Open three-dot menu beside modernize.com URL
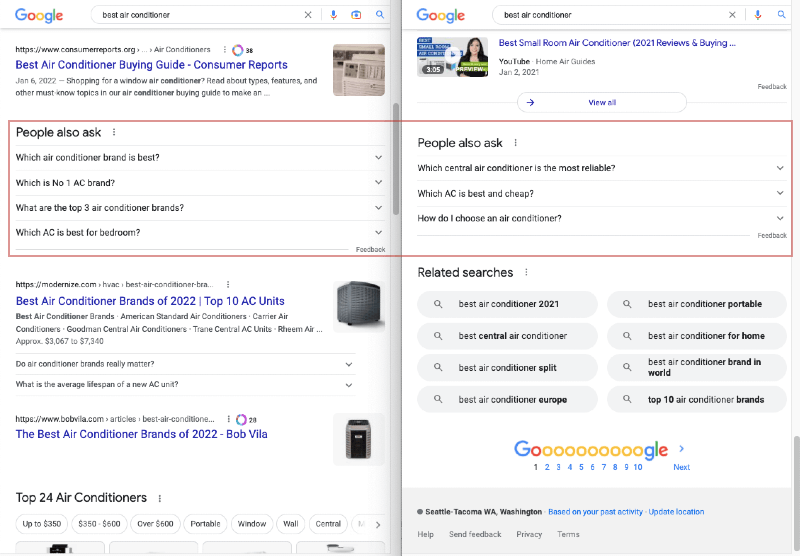800x556 pixels. 228,284
